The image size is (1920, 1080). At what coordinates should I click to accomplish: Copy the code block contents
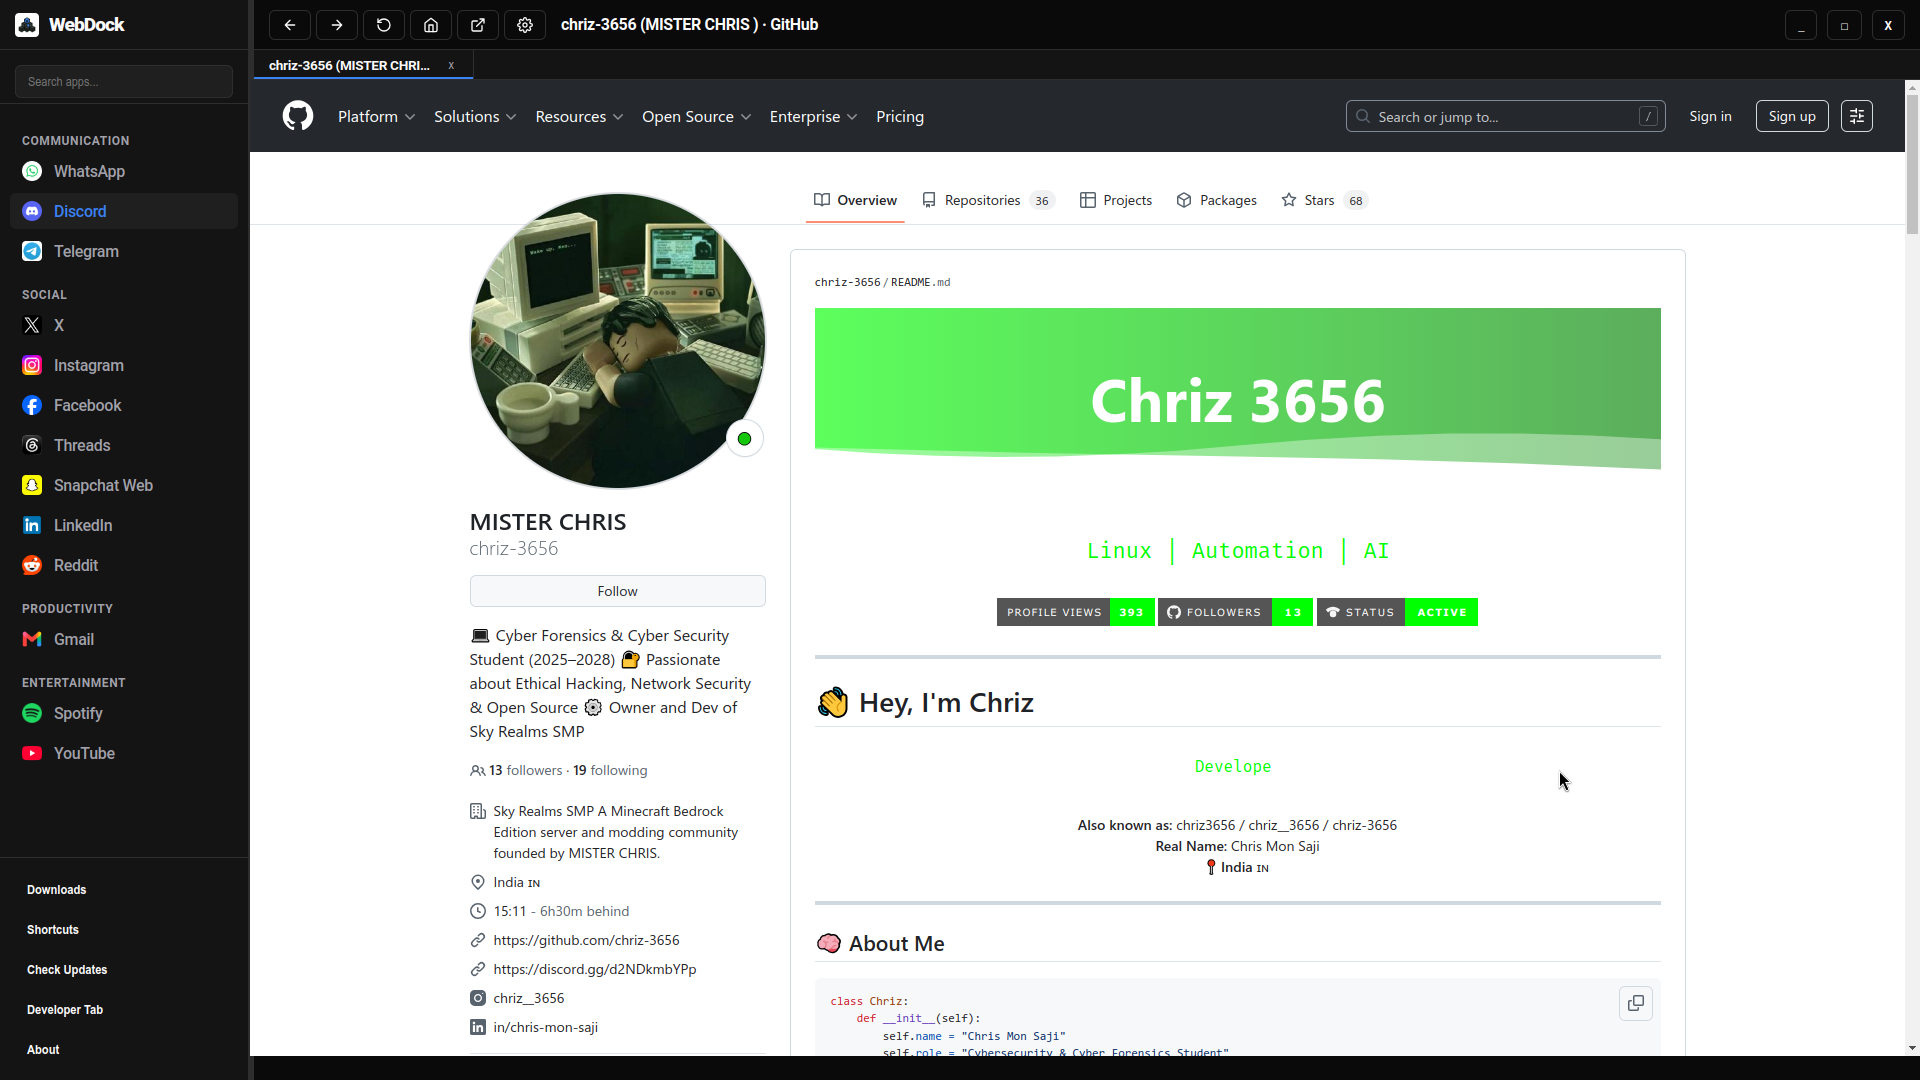(x=1636, y=1003)
